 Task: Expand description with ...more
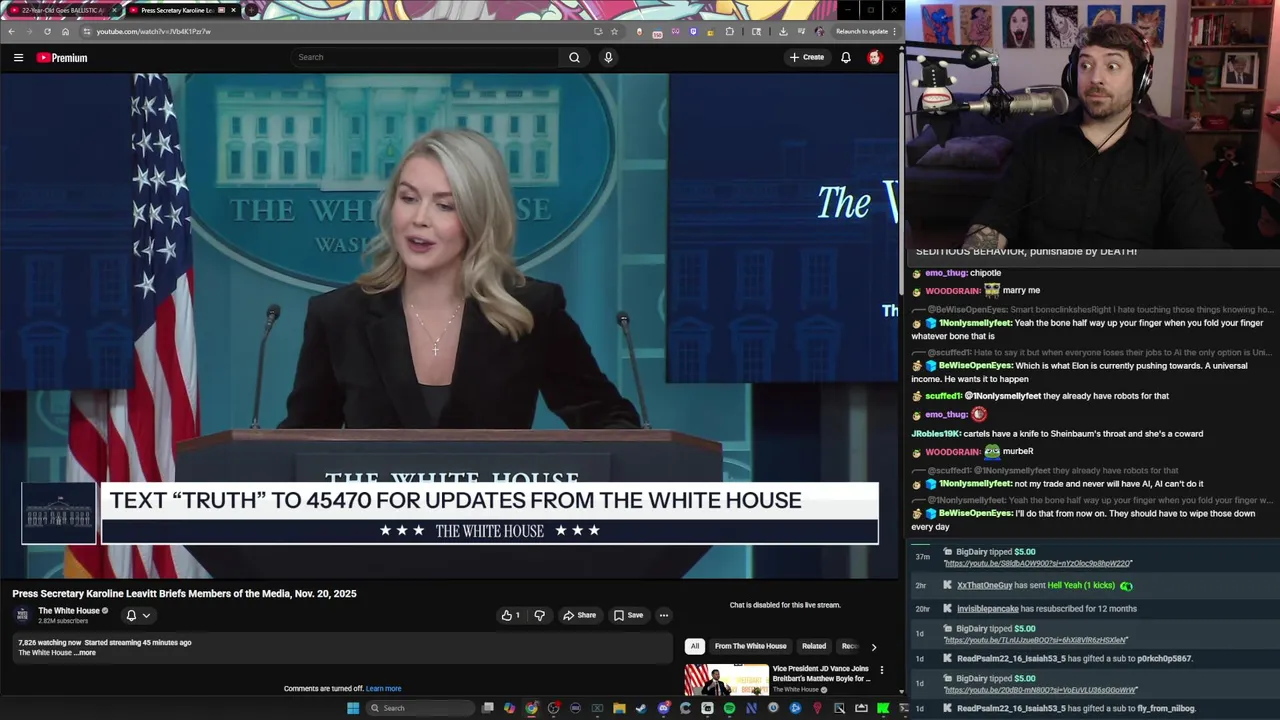click(x=85, y=653)
